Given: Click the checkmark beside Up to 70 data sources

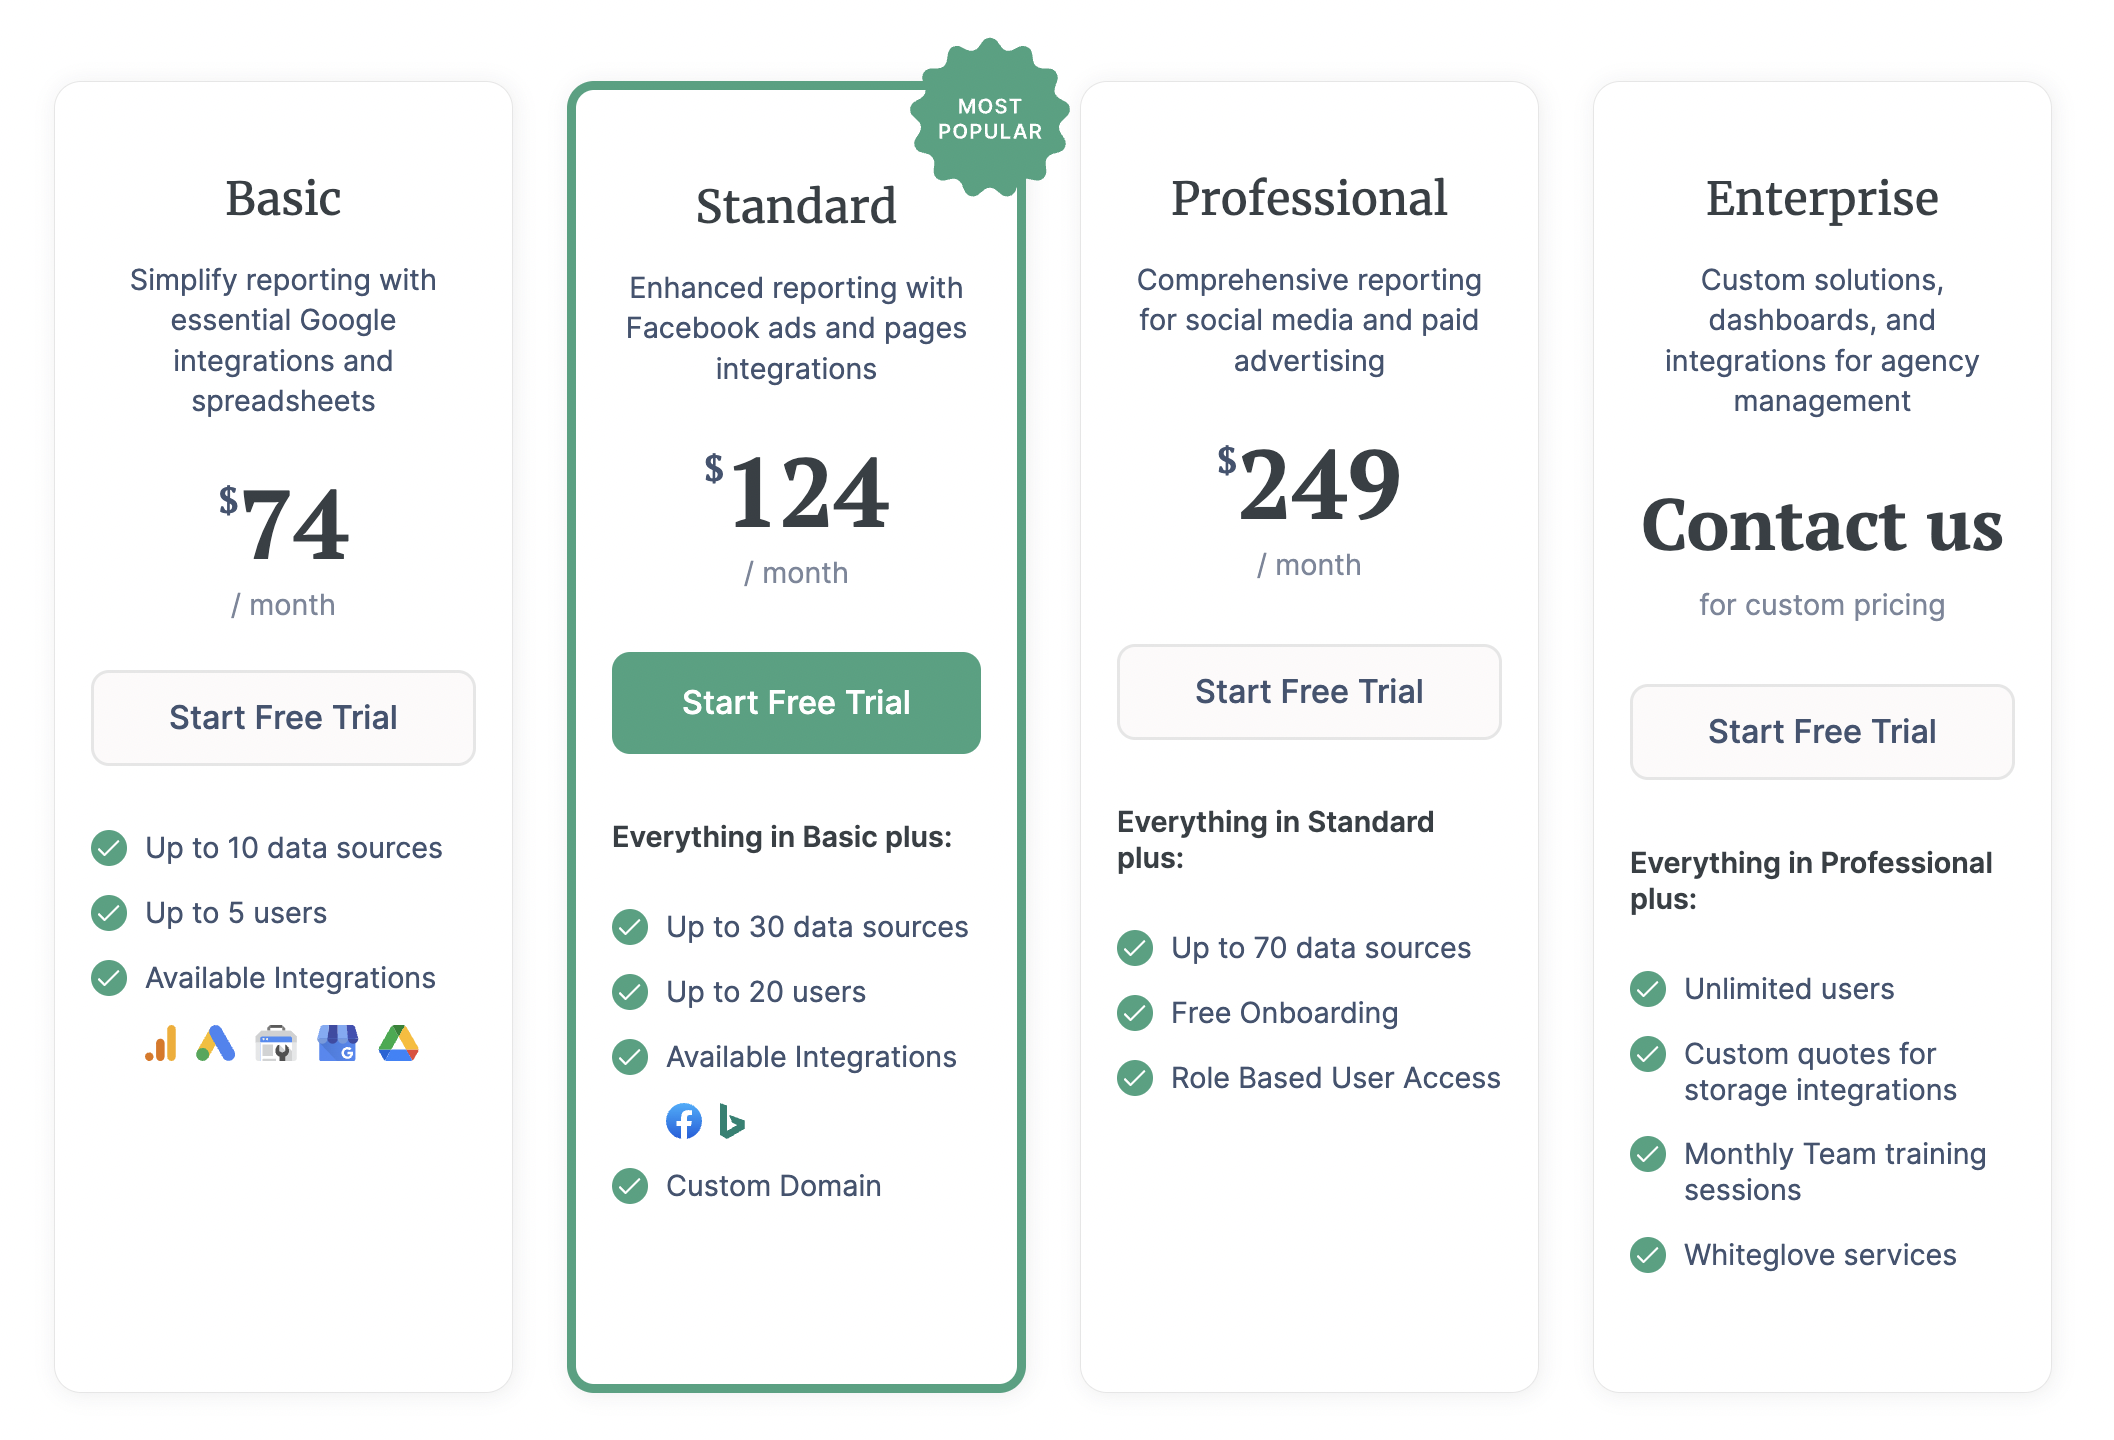Looking at the screenshot, I should (1135, 948).
